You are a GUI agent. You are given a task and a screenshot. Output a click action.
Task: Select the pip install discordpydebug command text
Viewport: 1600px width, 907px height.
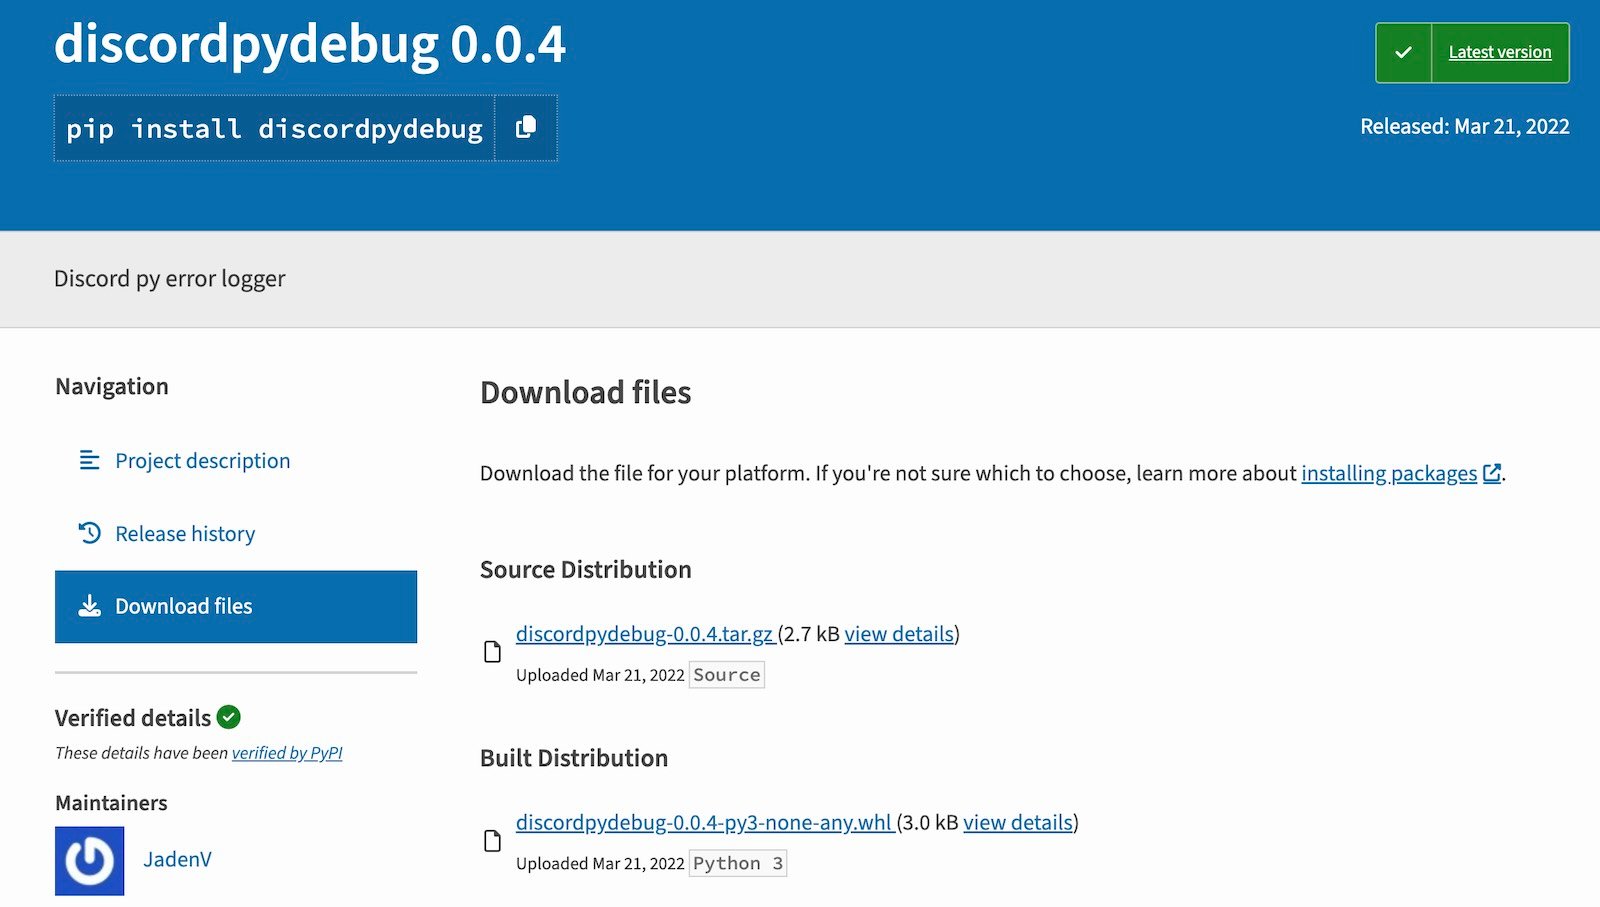pyautogui.click(x=274, y=128)
